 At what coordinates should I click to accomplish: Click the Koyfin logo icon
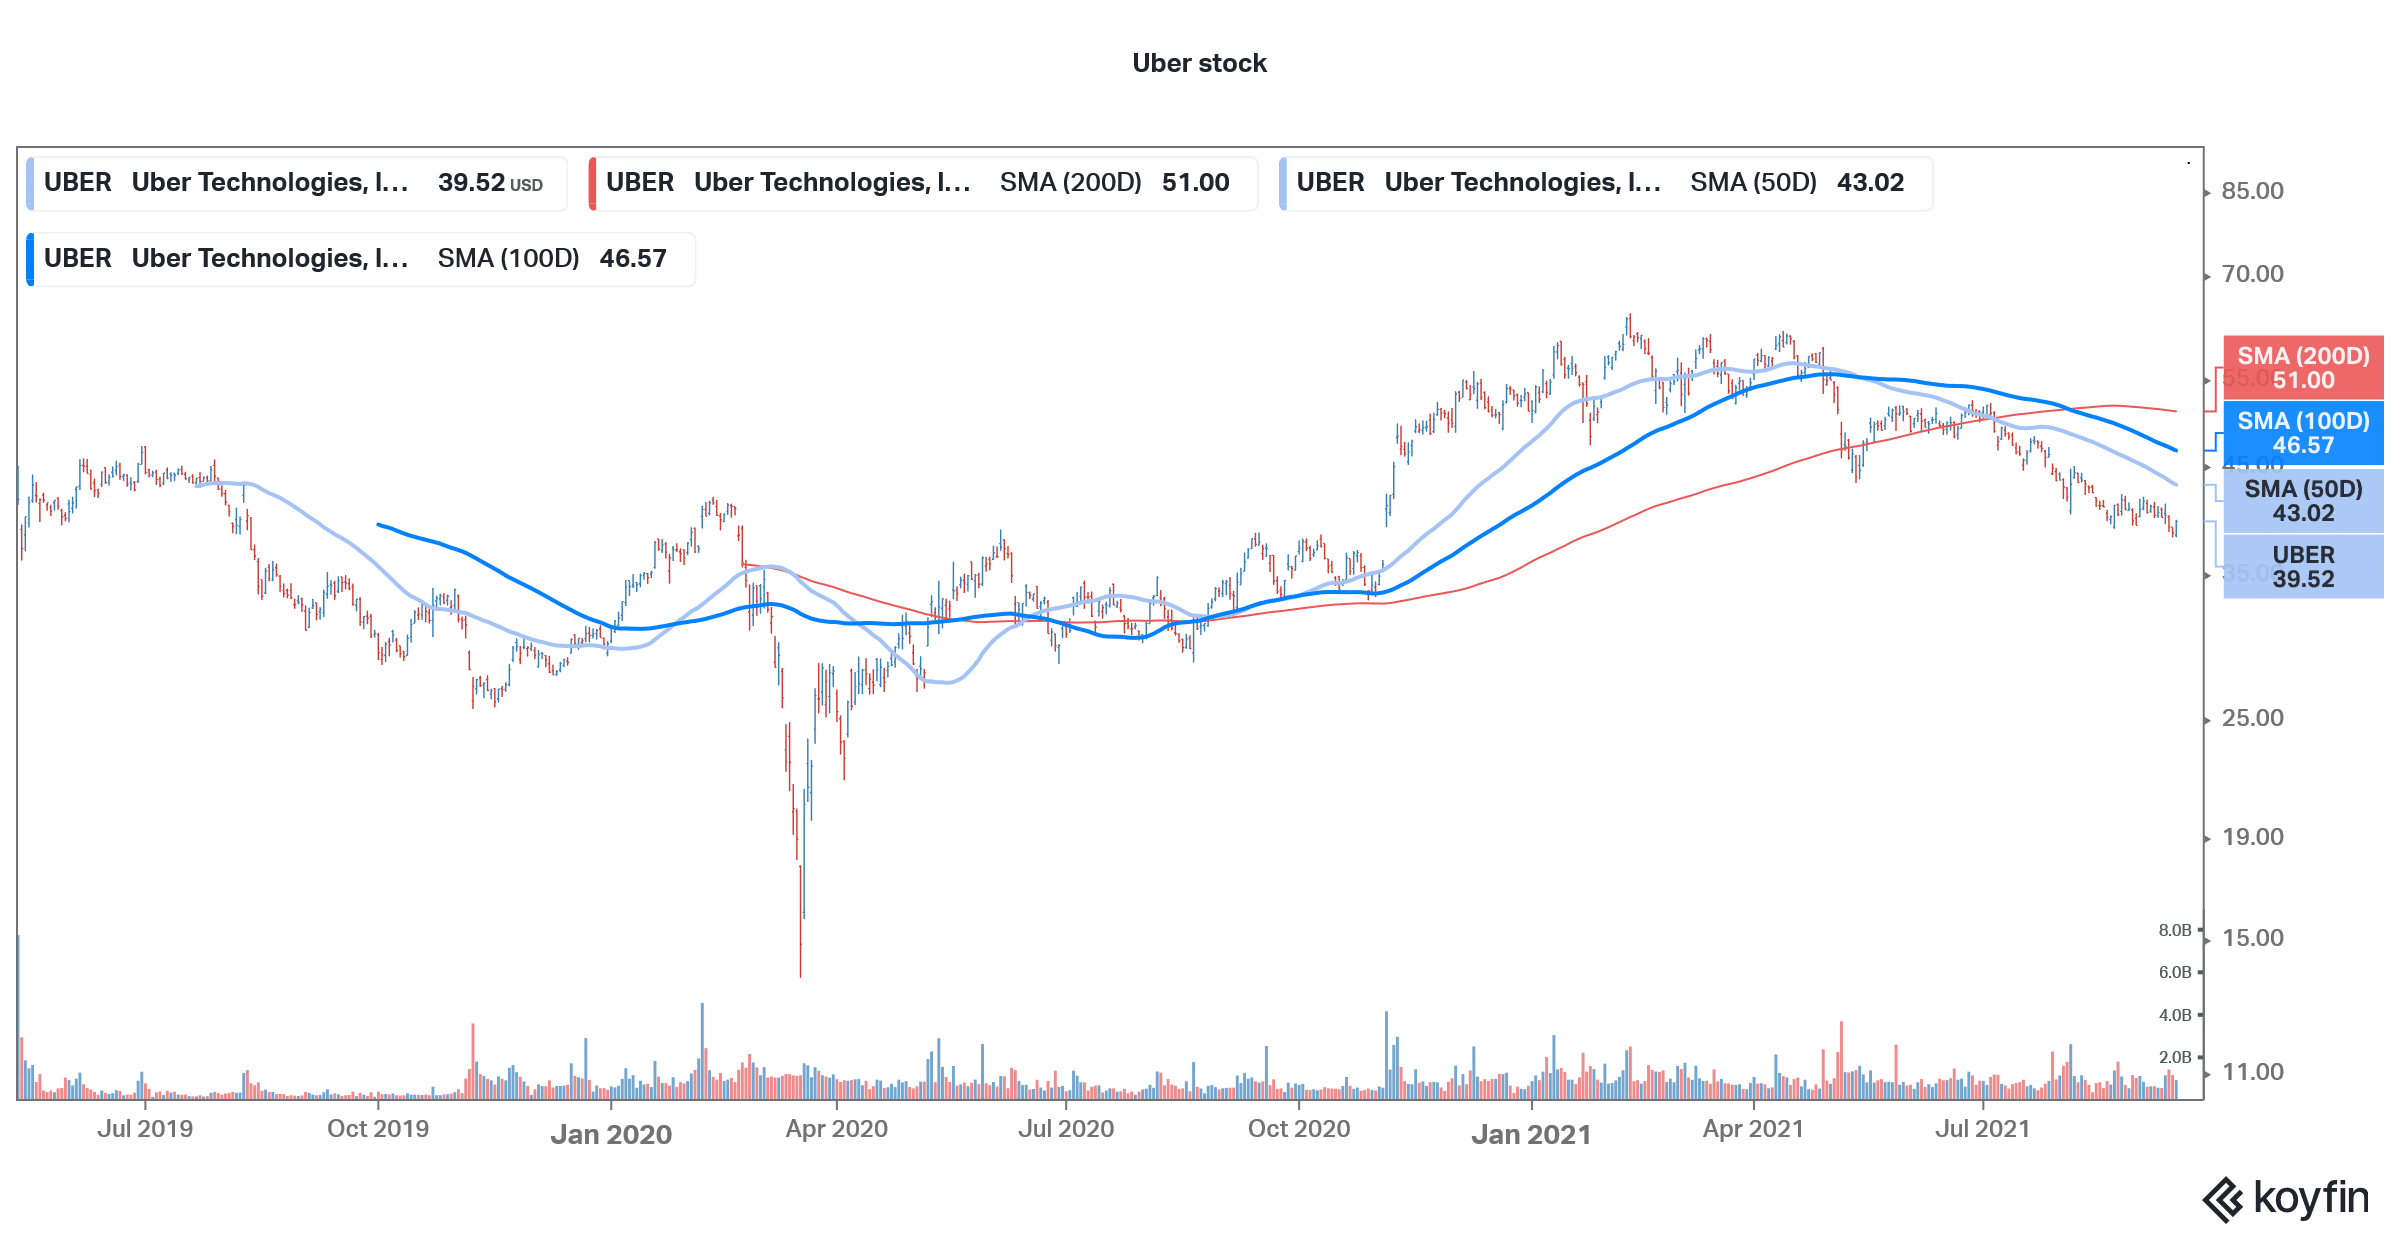point(2223,1199)
